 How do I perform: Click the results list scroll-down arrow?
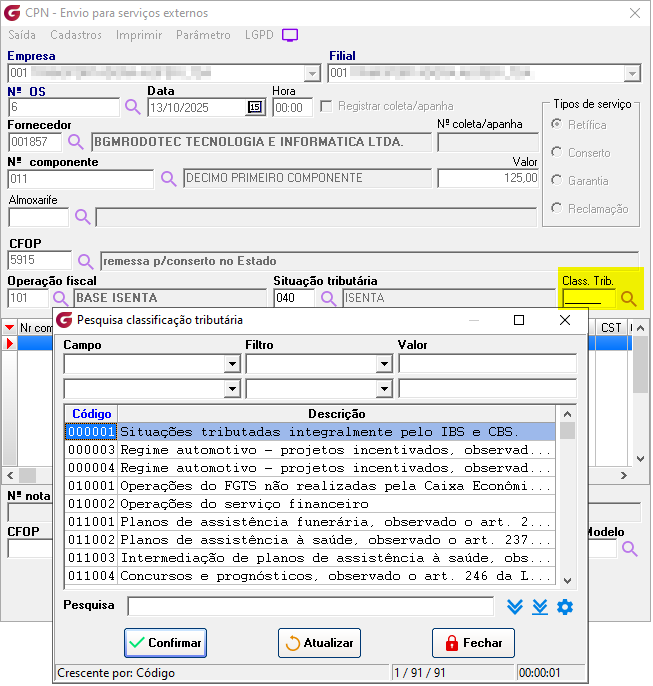pos(567,581)
